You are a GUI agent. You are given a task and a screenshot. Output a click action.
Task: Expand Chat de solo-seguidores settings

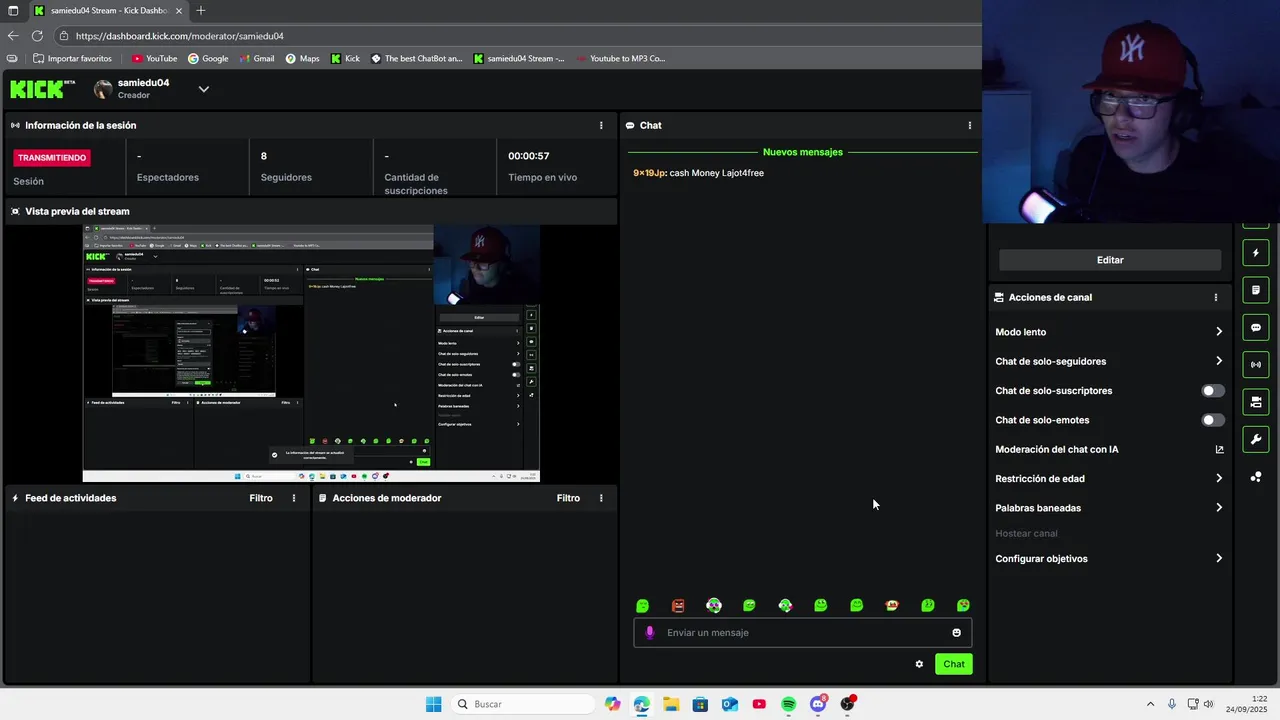[x=1109, y=361]
